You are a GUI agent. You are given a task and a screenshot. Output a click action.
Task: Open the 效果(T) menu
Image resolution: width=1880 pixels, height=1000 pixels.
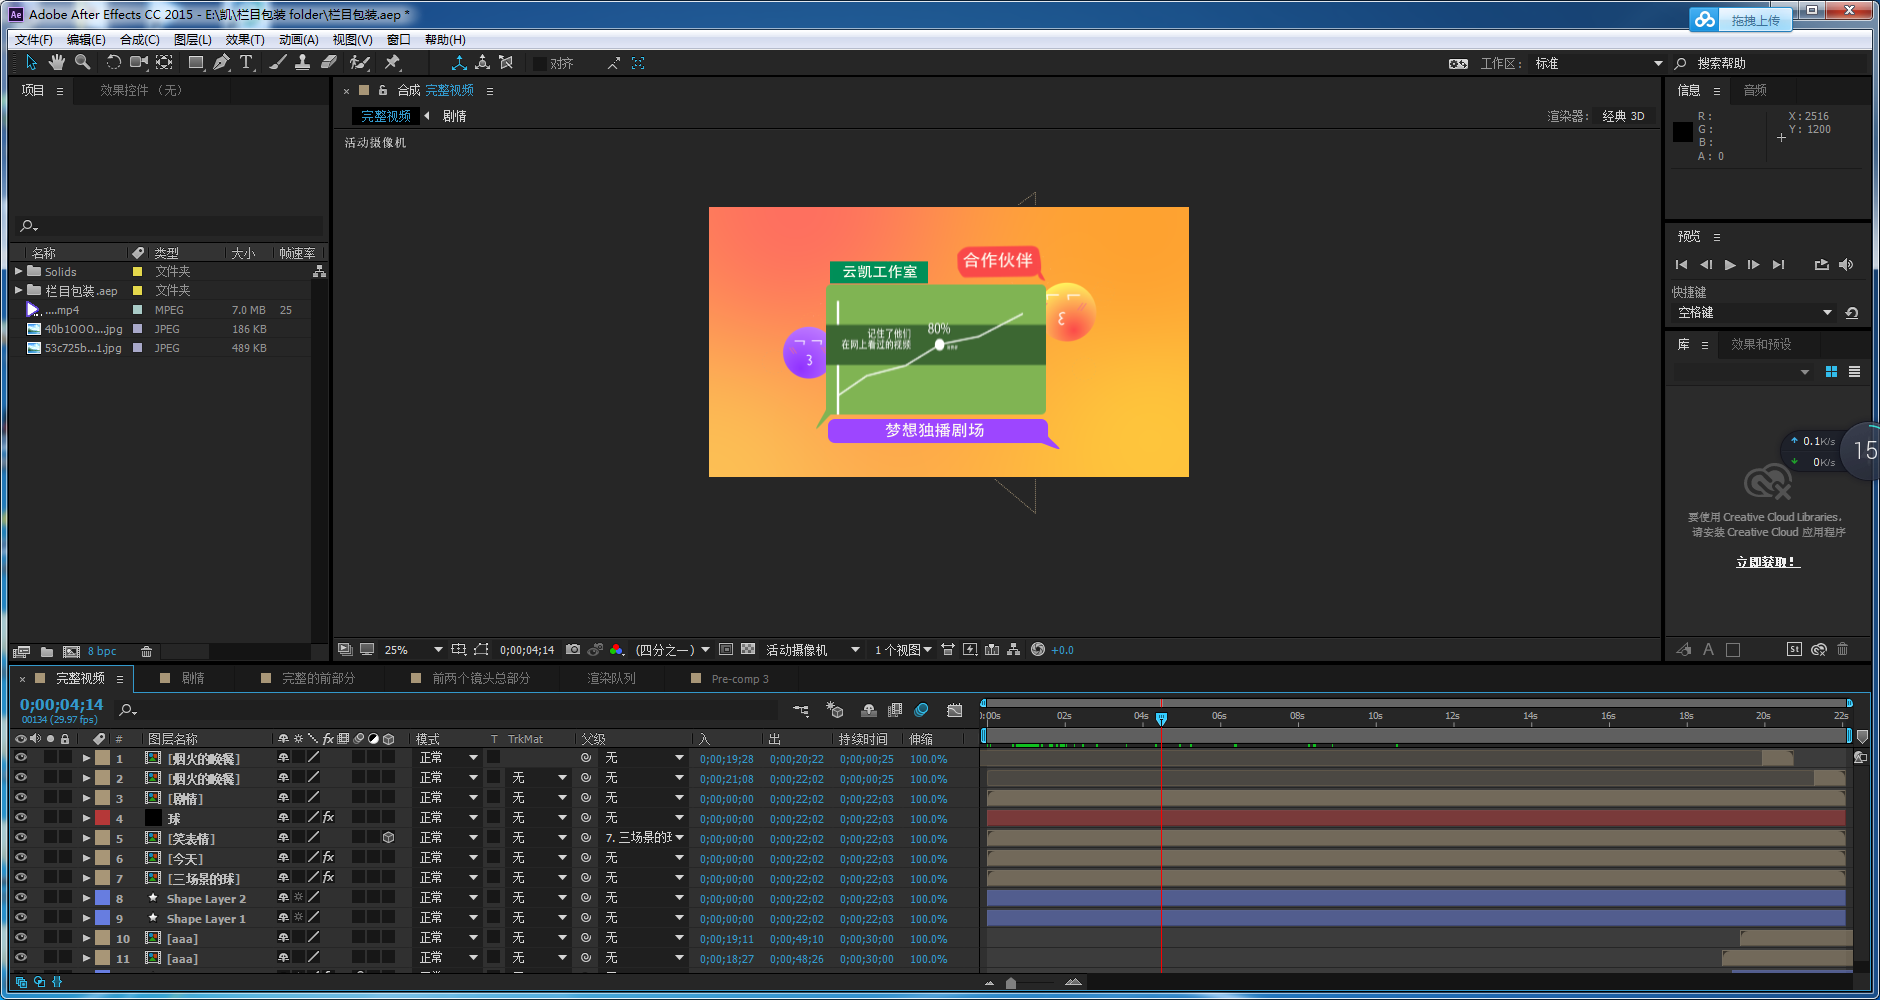point(245,40)
